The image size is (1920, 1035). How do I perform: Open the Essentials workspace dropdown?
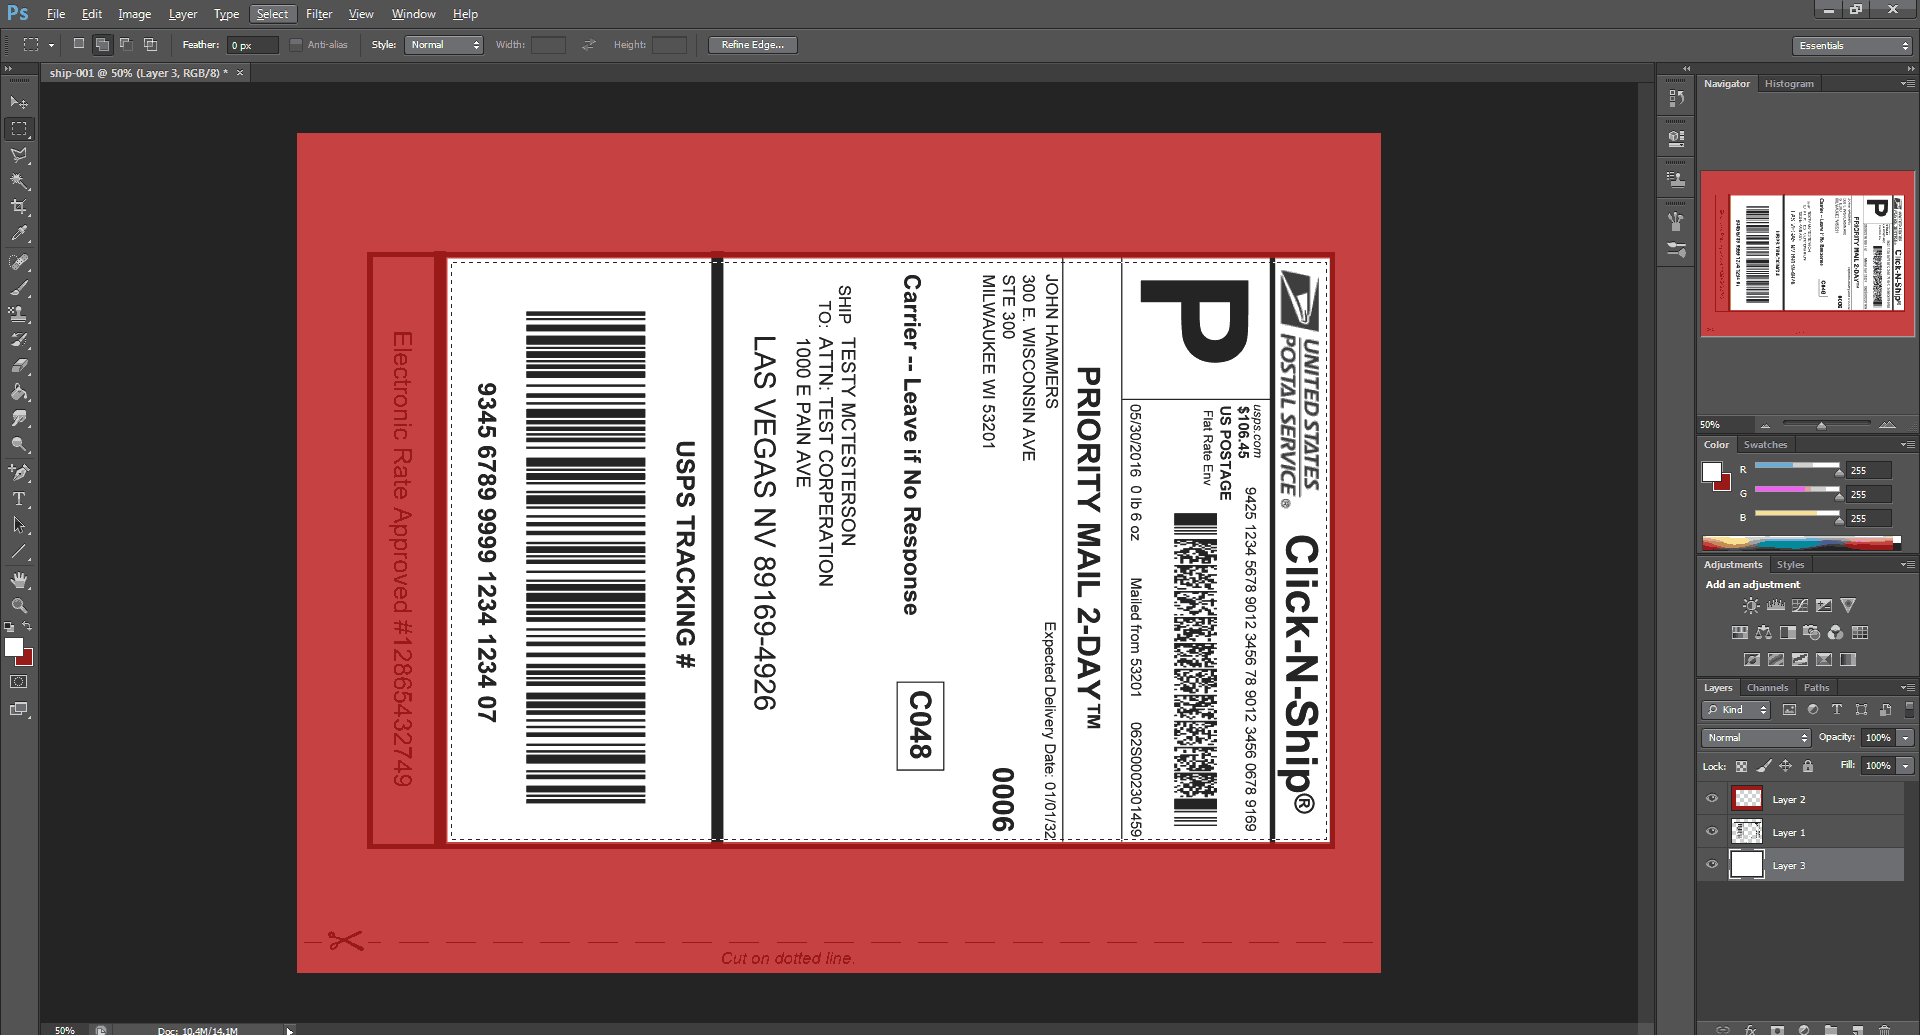pos(1852,46)
